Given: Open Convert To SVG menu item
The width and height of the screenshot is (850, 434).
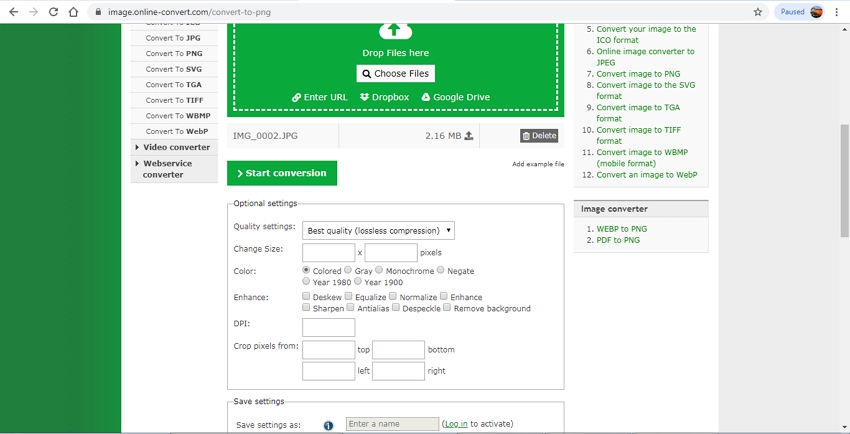Looking at the screenshot, I should coord(176,69).
